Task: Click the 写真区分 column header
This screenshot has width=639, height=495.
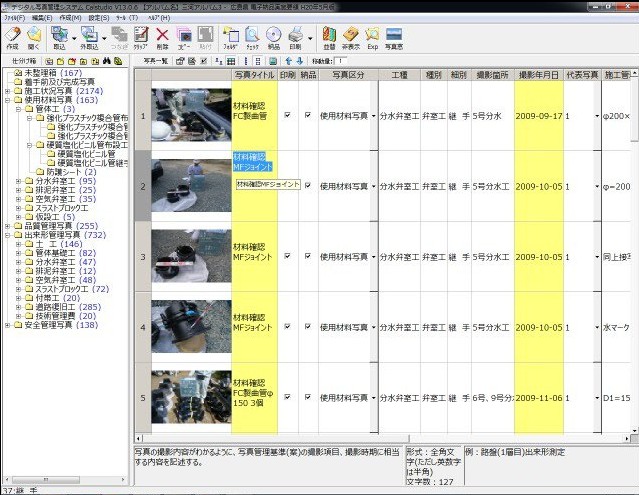Action: (x=348, y=75)
